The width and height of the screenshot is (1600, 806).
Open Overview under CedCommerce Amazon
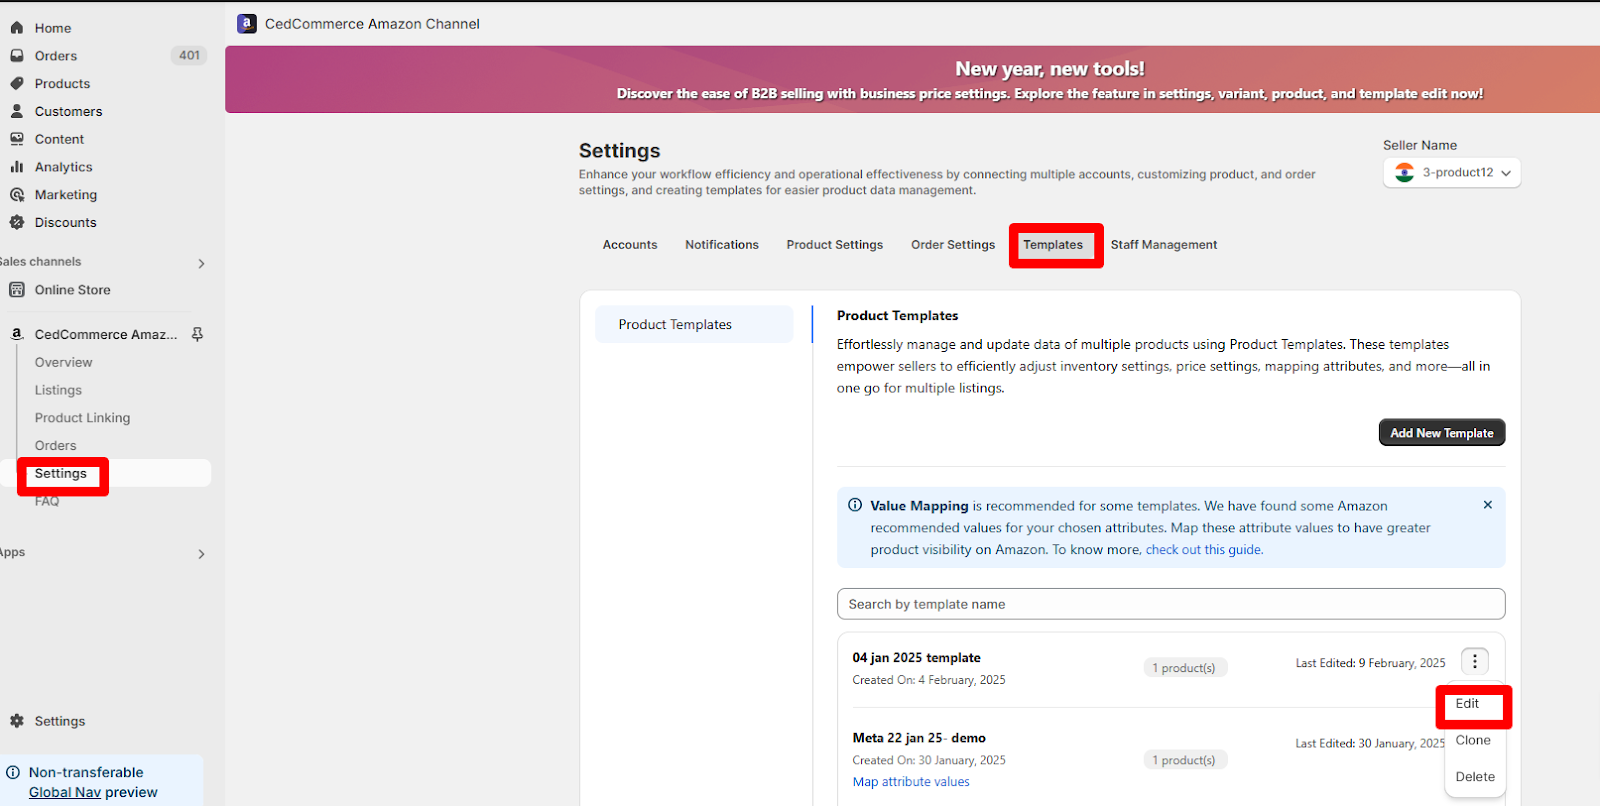63,362
